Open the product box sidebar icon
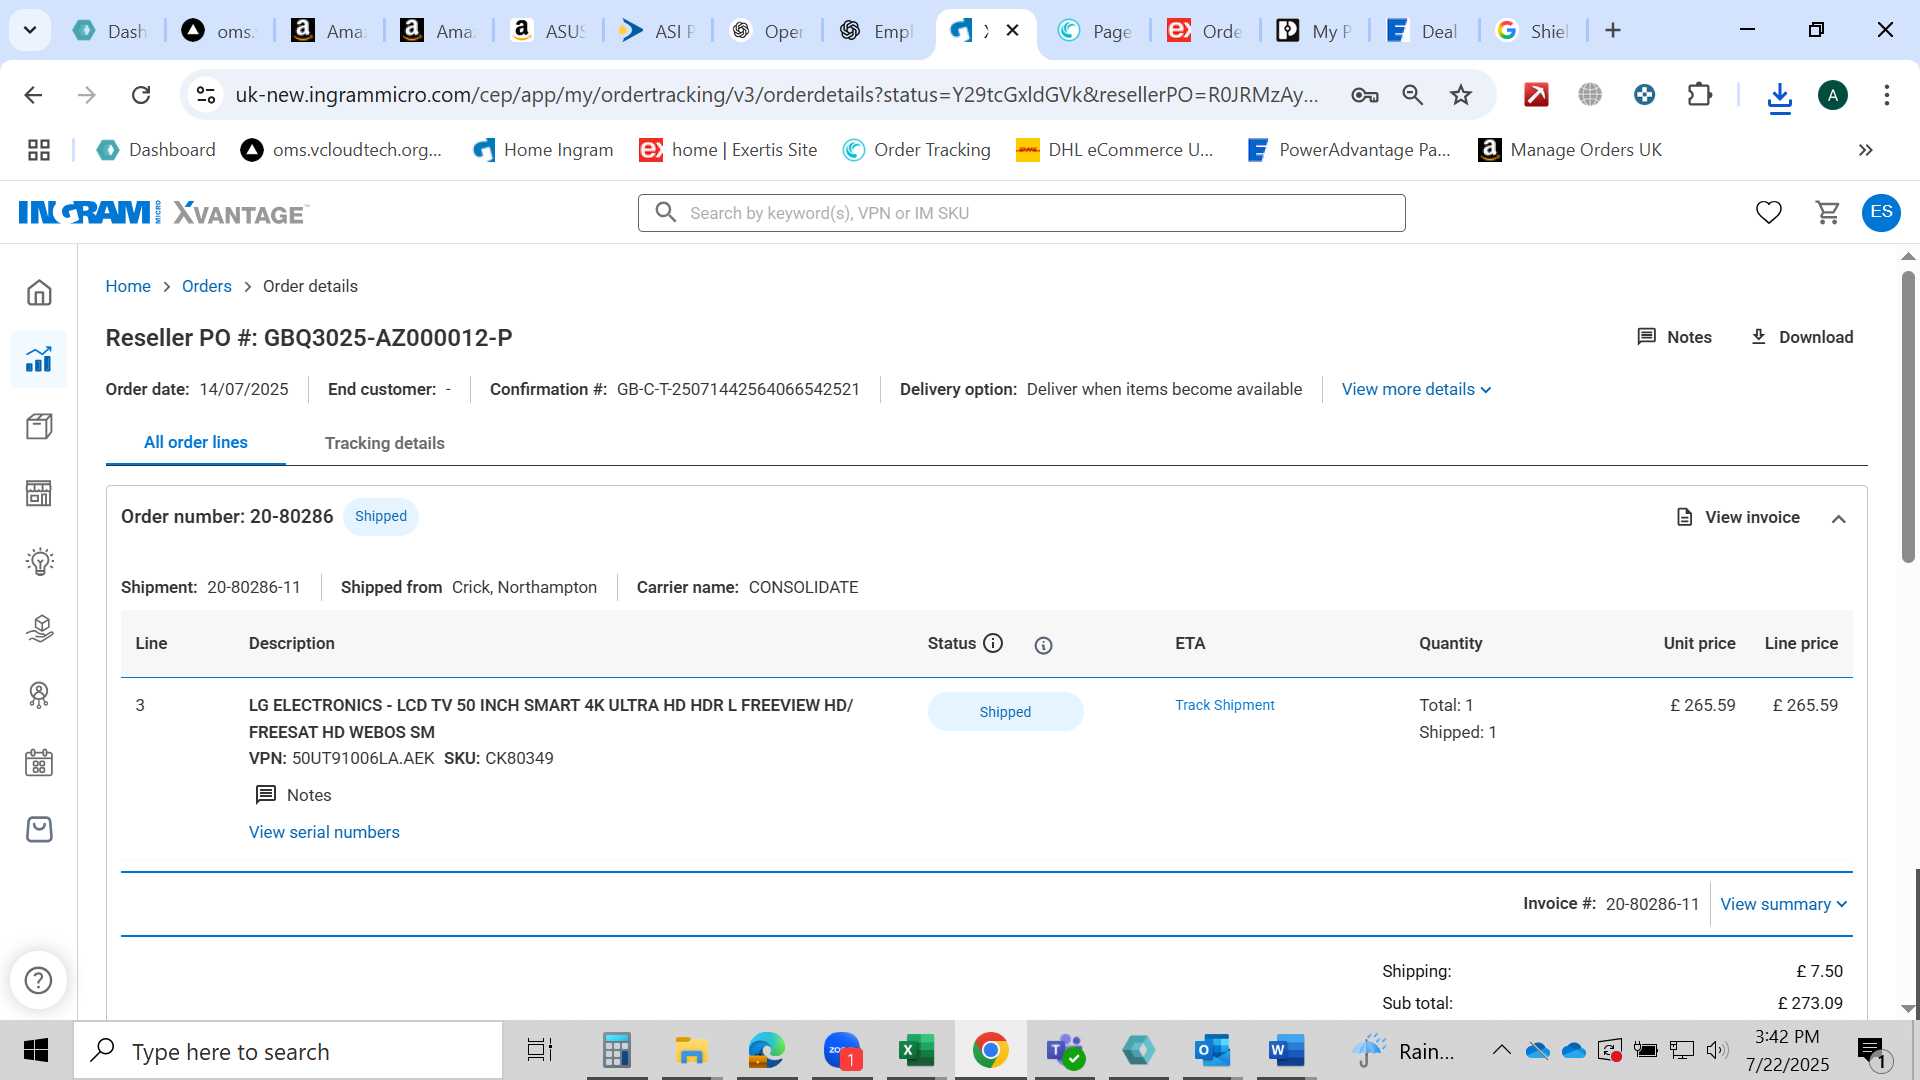The image size is (1920, 1080). 39,427
